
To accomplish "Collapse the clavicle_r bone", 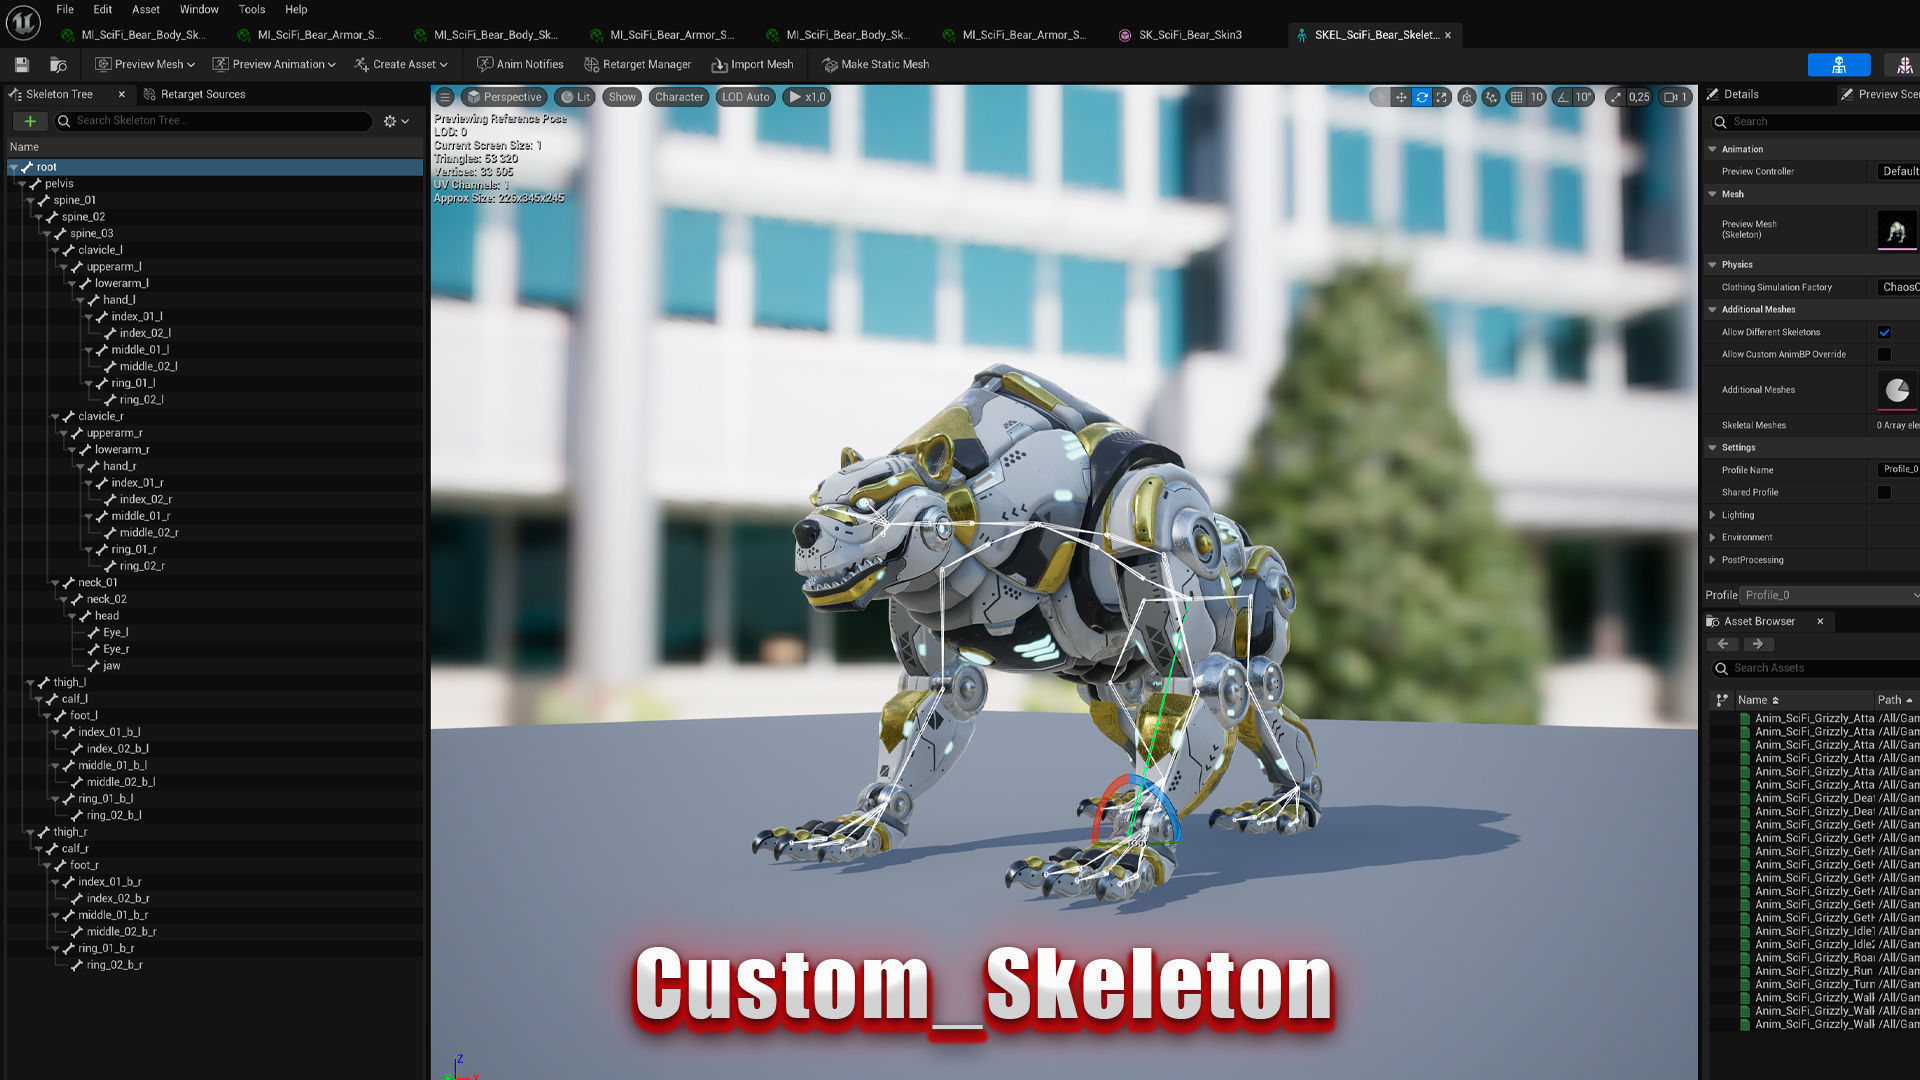I will tap(56, 416).
